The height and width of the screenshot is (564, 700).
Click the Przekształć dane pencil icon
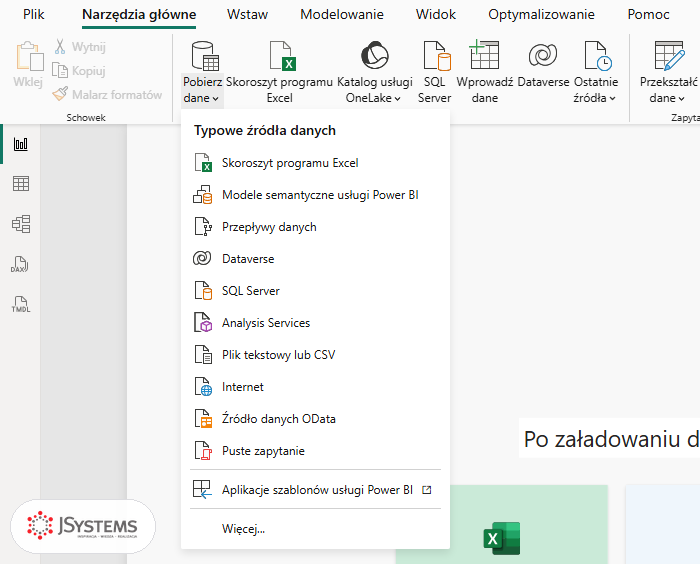[669, 56]
